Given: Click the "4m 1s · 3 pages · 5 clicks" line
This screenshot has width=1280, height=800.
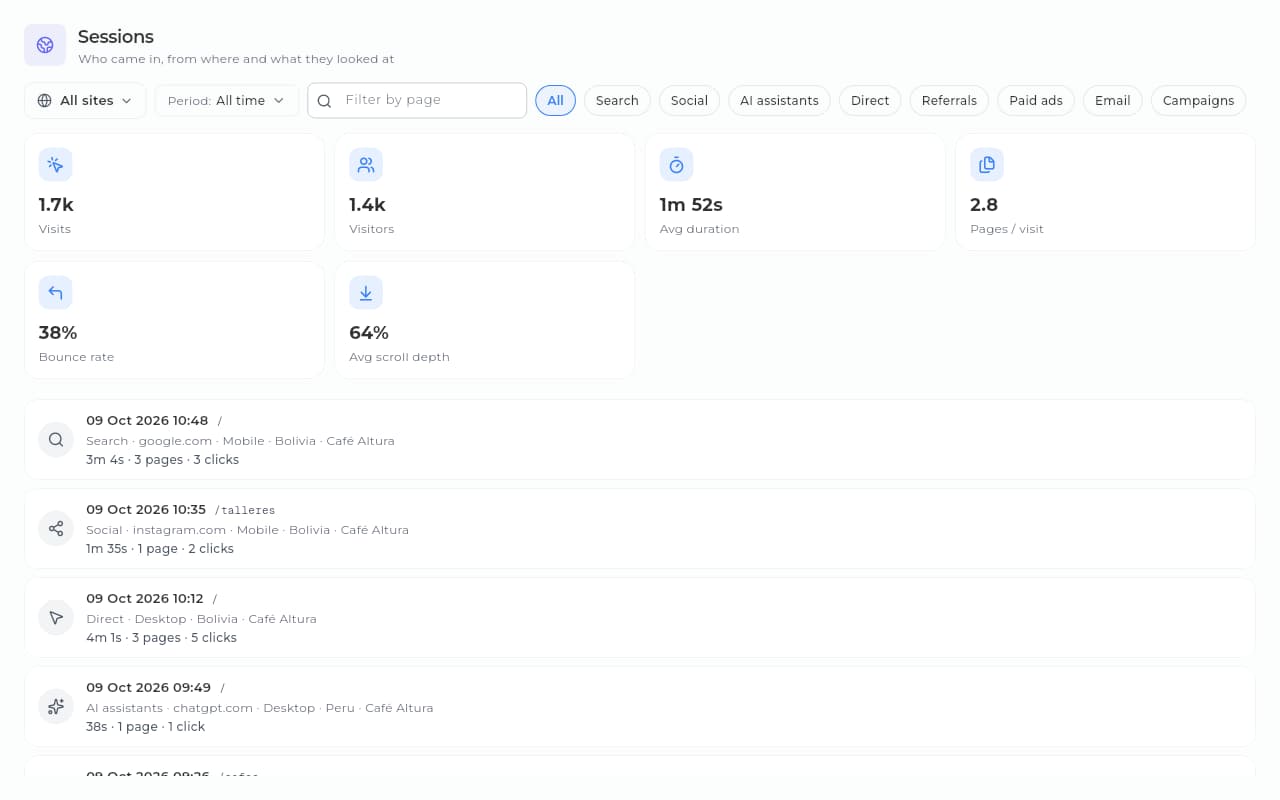Looking at the screenshot, I should pos(161,638).
